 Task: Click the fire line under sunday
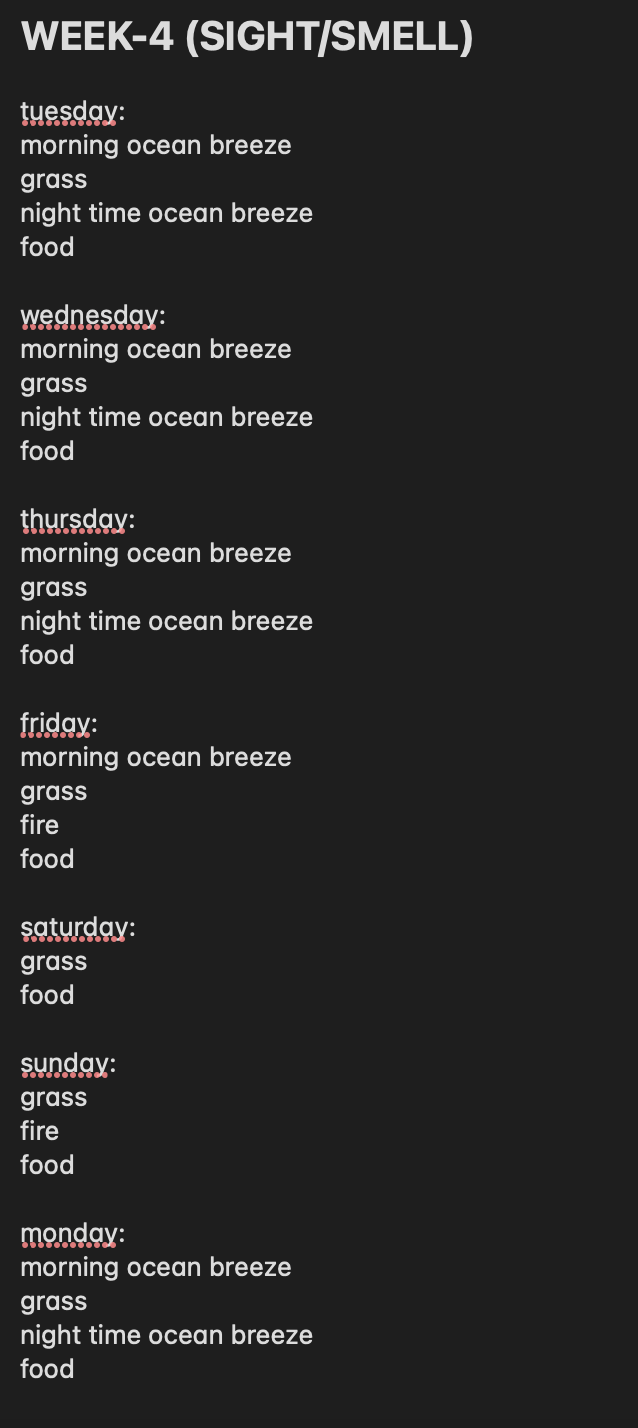click(x=40, y=1131)
